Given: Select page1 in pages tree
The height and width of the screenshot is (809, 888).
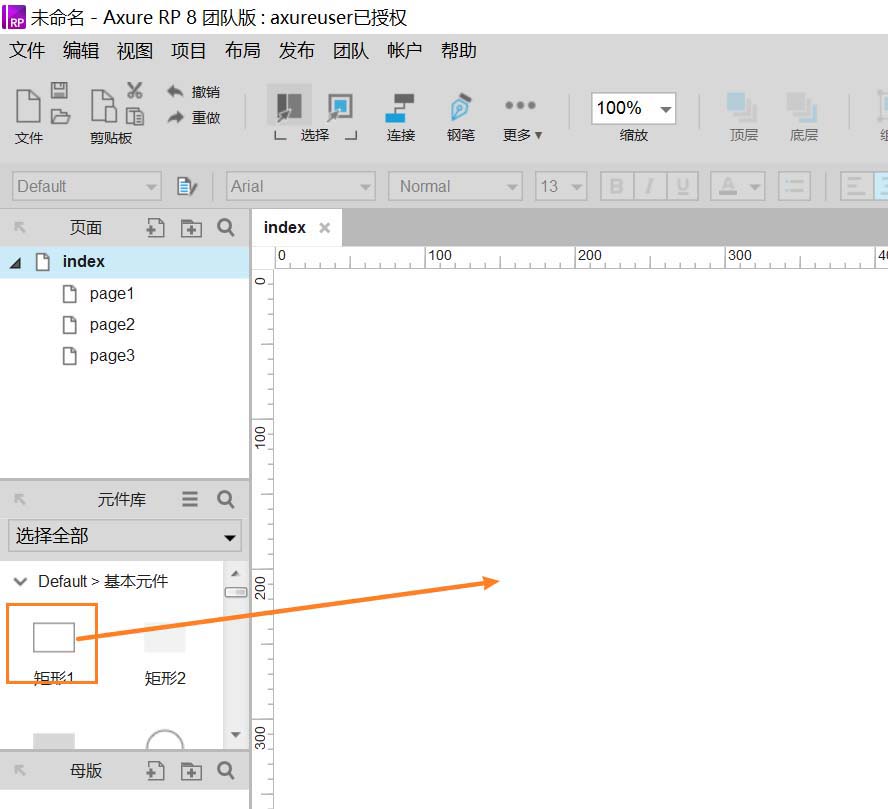Looking at the screenshot, I should click(x=112, y=294).
